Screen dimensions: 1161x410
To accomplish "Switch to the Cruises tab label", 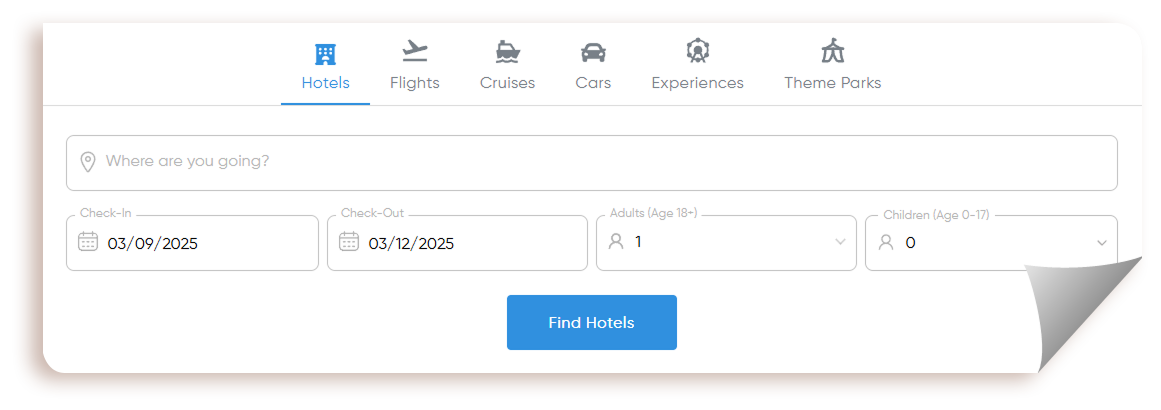I will (507, 83).
